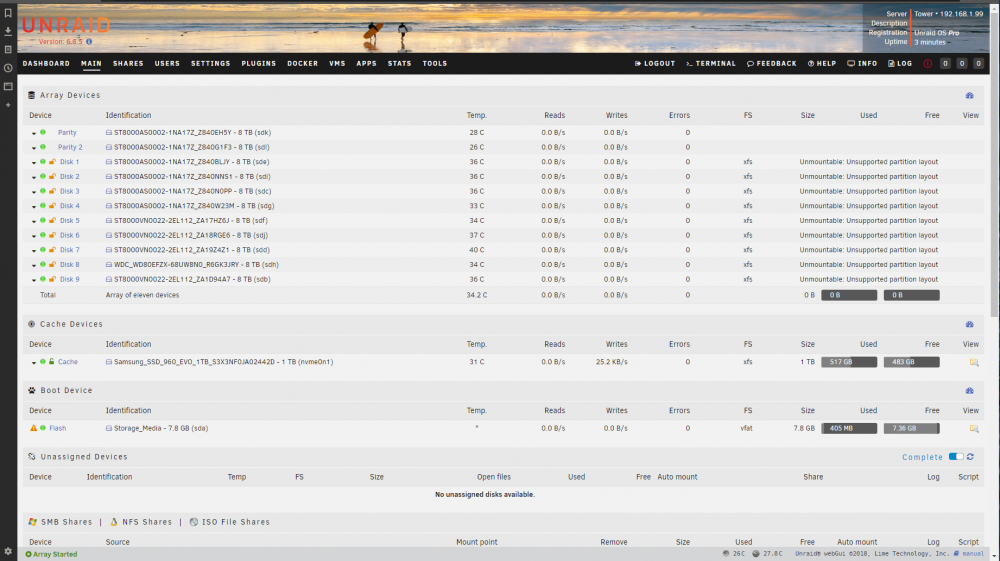Click disk icon beside Samsung SSD identification
Viewport: 1000px width, 561px height.
108,362
